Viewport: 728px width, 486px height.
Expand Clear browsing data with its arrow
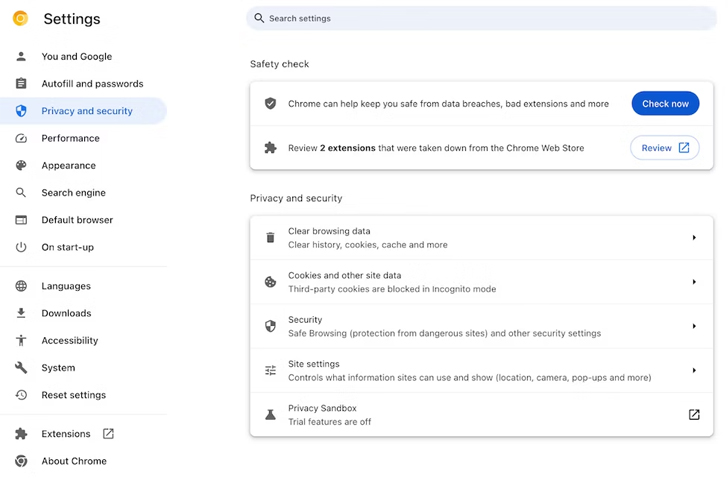694,238
